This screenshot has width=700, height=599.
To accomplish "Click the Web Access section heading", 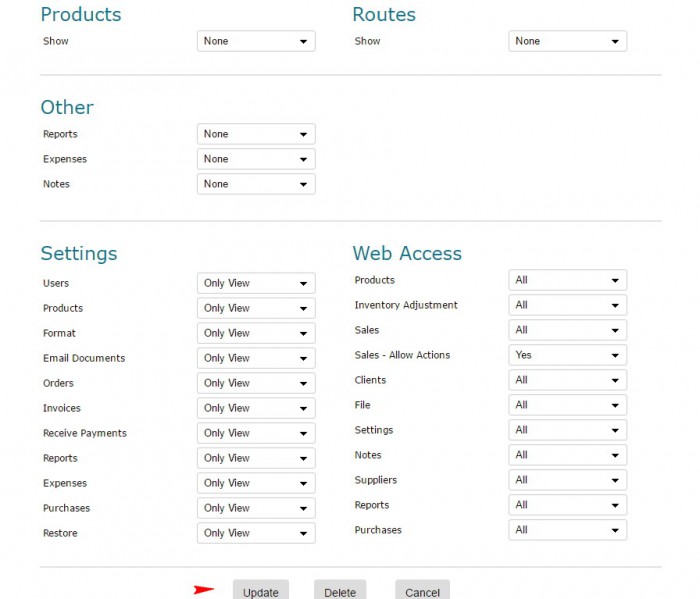I will pyautogui.click(x=407, y=253).
